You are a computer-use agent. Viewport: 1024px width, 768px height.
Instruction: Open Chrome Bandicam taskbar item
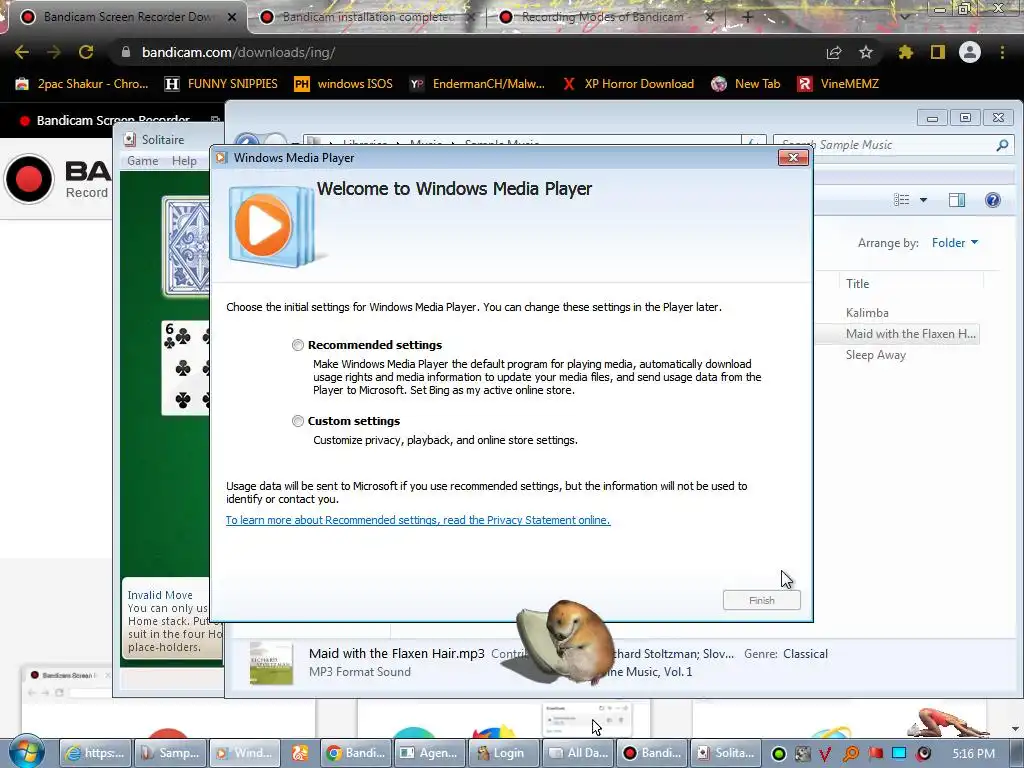coord(356,753)
